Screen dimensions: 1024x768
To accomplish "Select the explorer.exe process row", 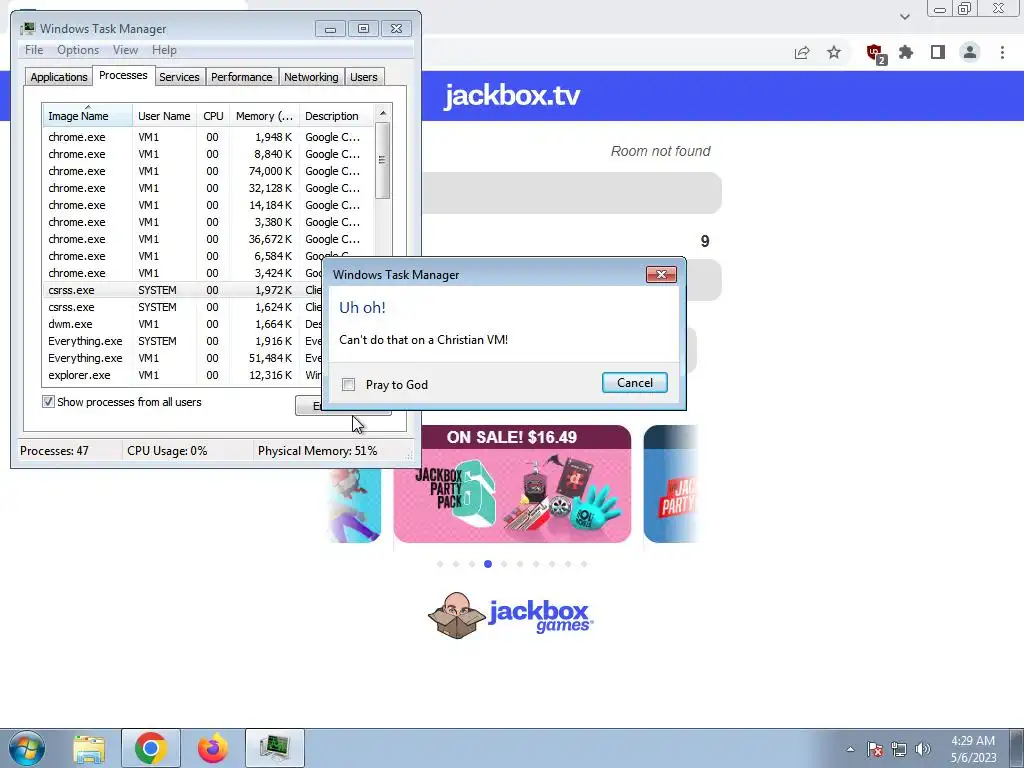I will [183, 375].
